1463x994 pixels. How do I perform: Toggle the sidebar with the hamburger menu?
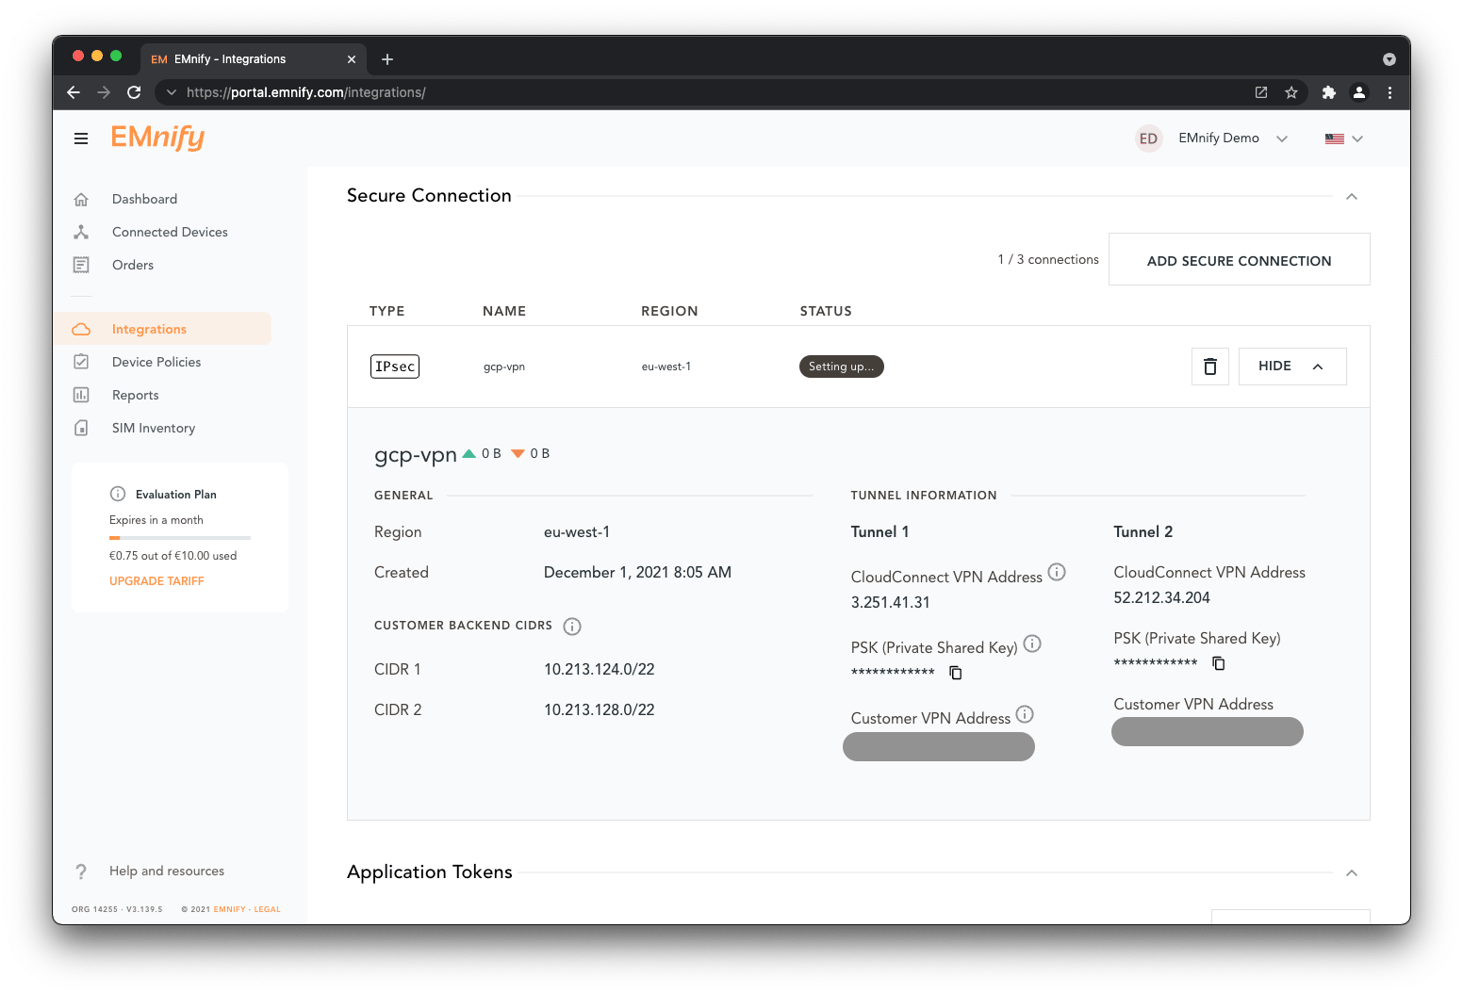pyautogui.click(x=81, y=138)
